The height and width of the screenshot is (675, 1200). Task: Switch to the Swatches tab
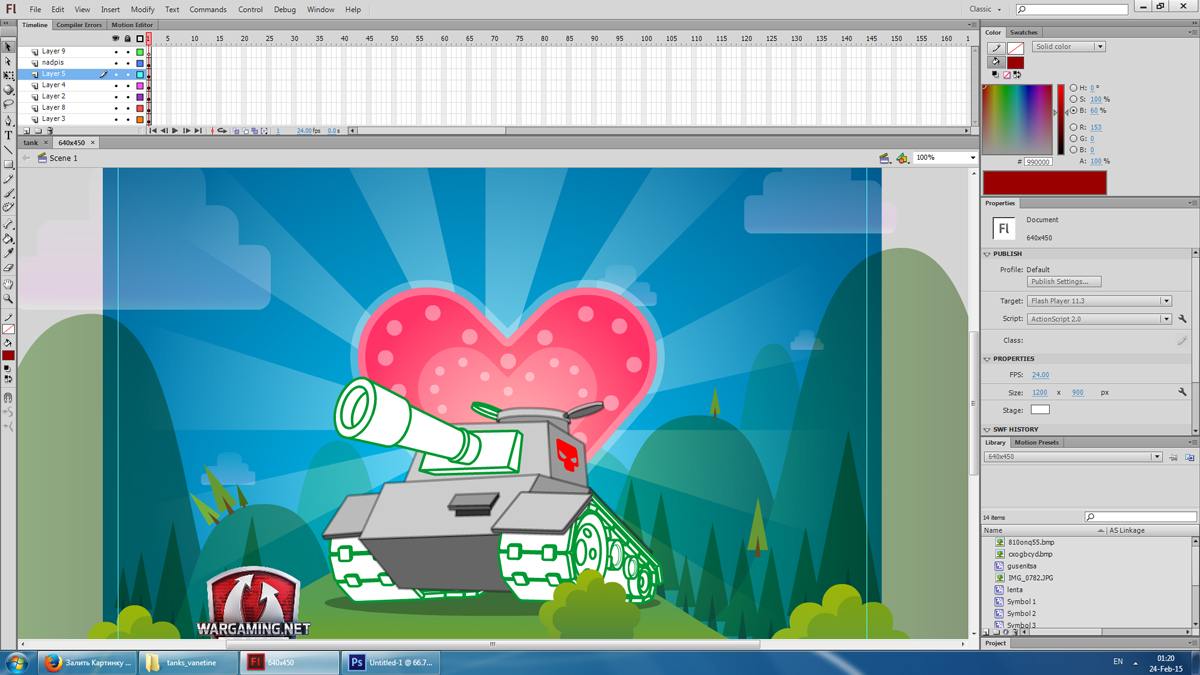[x=1024, y=33]
